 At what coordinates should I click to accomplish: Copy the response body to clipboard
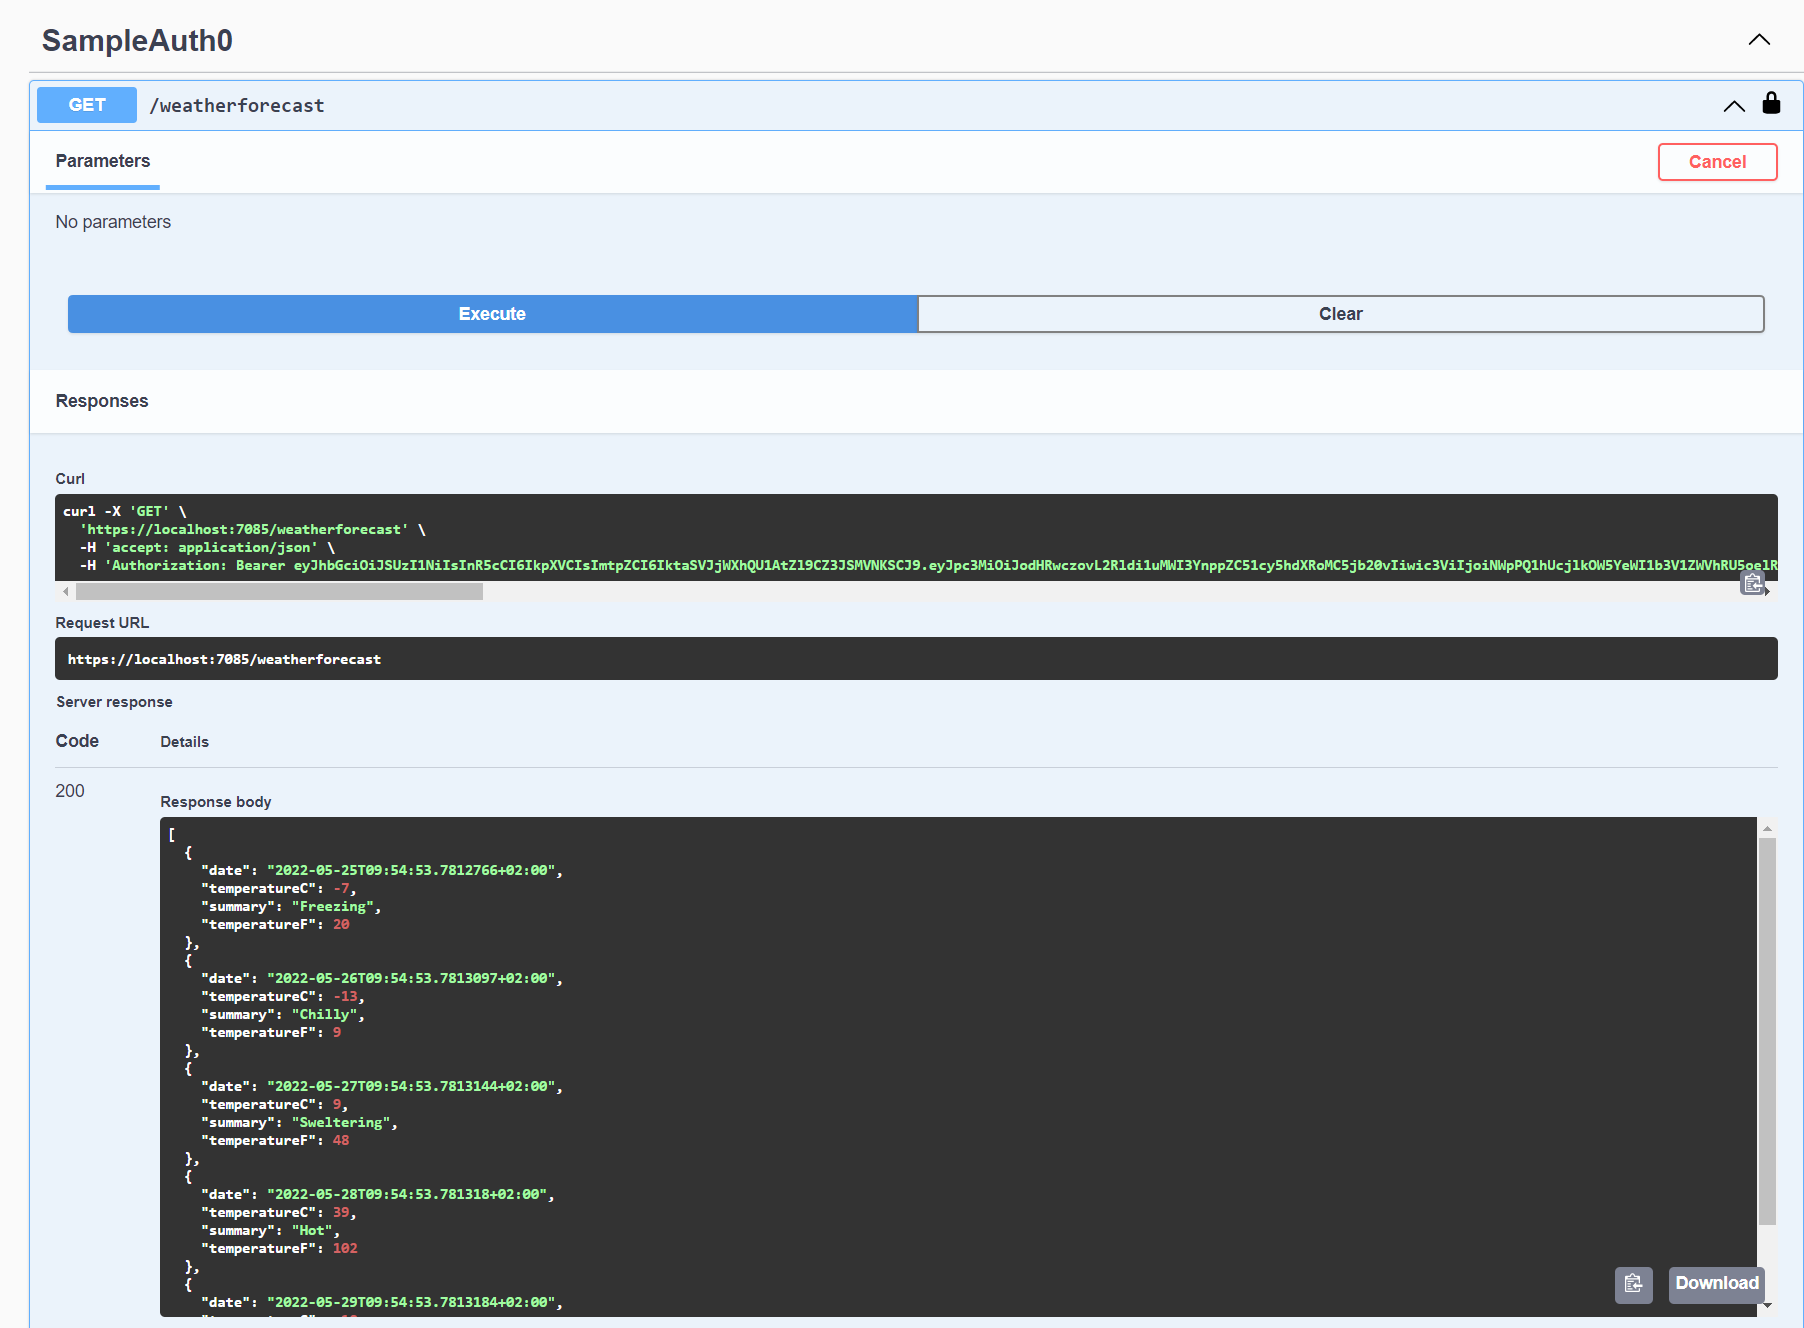[1633, 1284]
